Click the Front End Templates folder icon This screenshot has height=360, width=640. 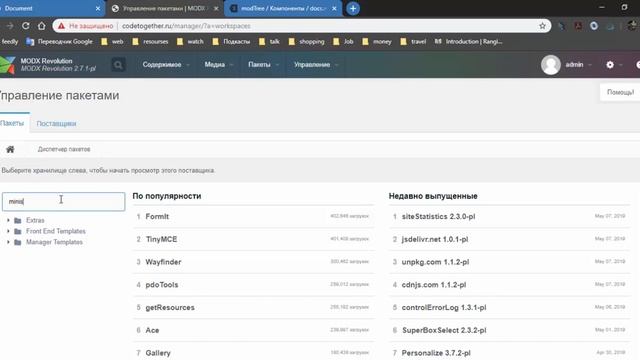click(x=18, y=231)
